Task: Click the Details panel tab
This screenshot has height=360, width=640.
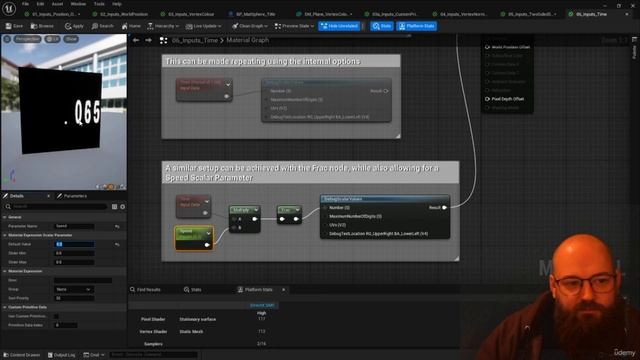Action: tap(16, 196)
